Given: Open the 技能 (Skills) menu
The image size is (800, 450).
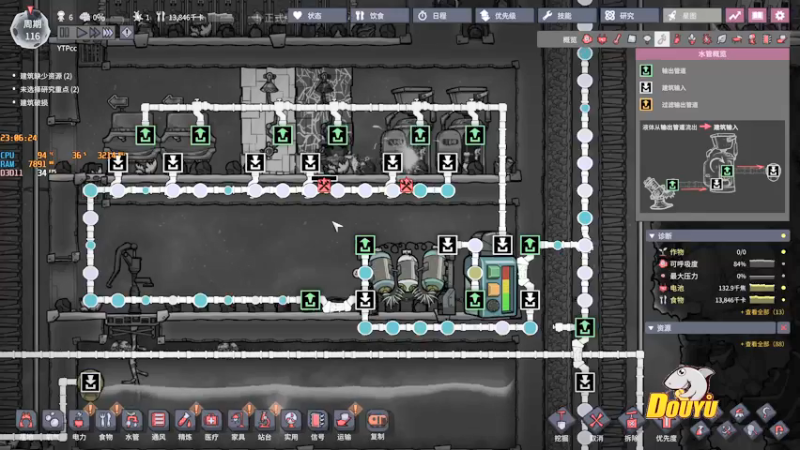Looking at the screenshot, I should [567, 16].
